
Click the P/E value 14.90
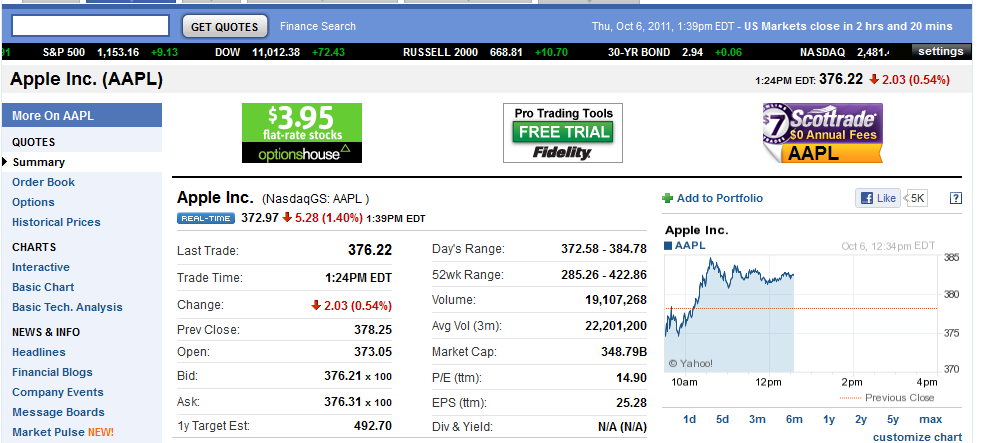tap(631, 377)
